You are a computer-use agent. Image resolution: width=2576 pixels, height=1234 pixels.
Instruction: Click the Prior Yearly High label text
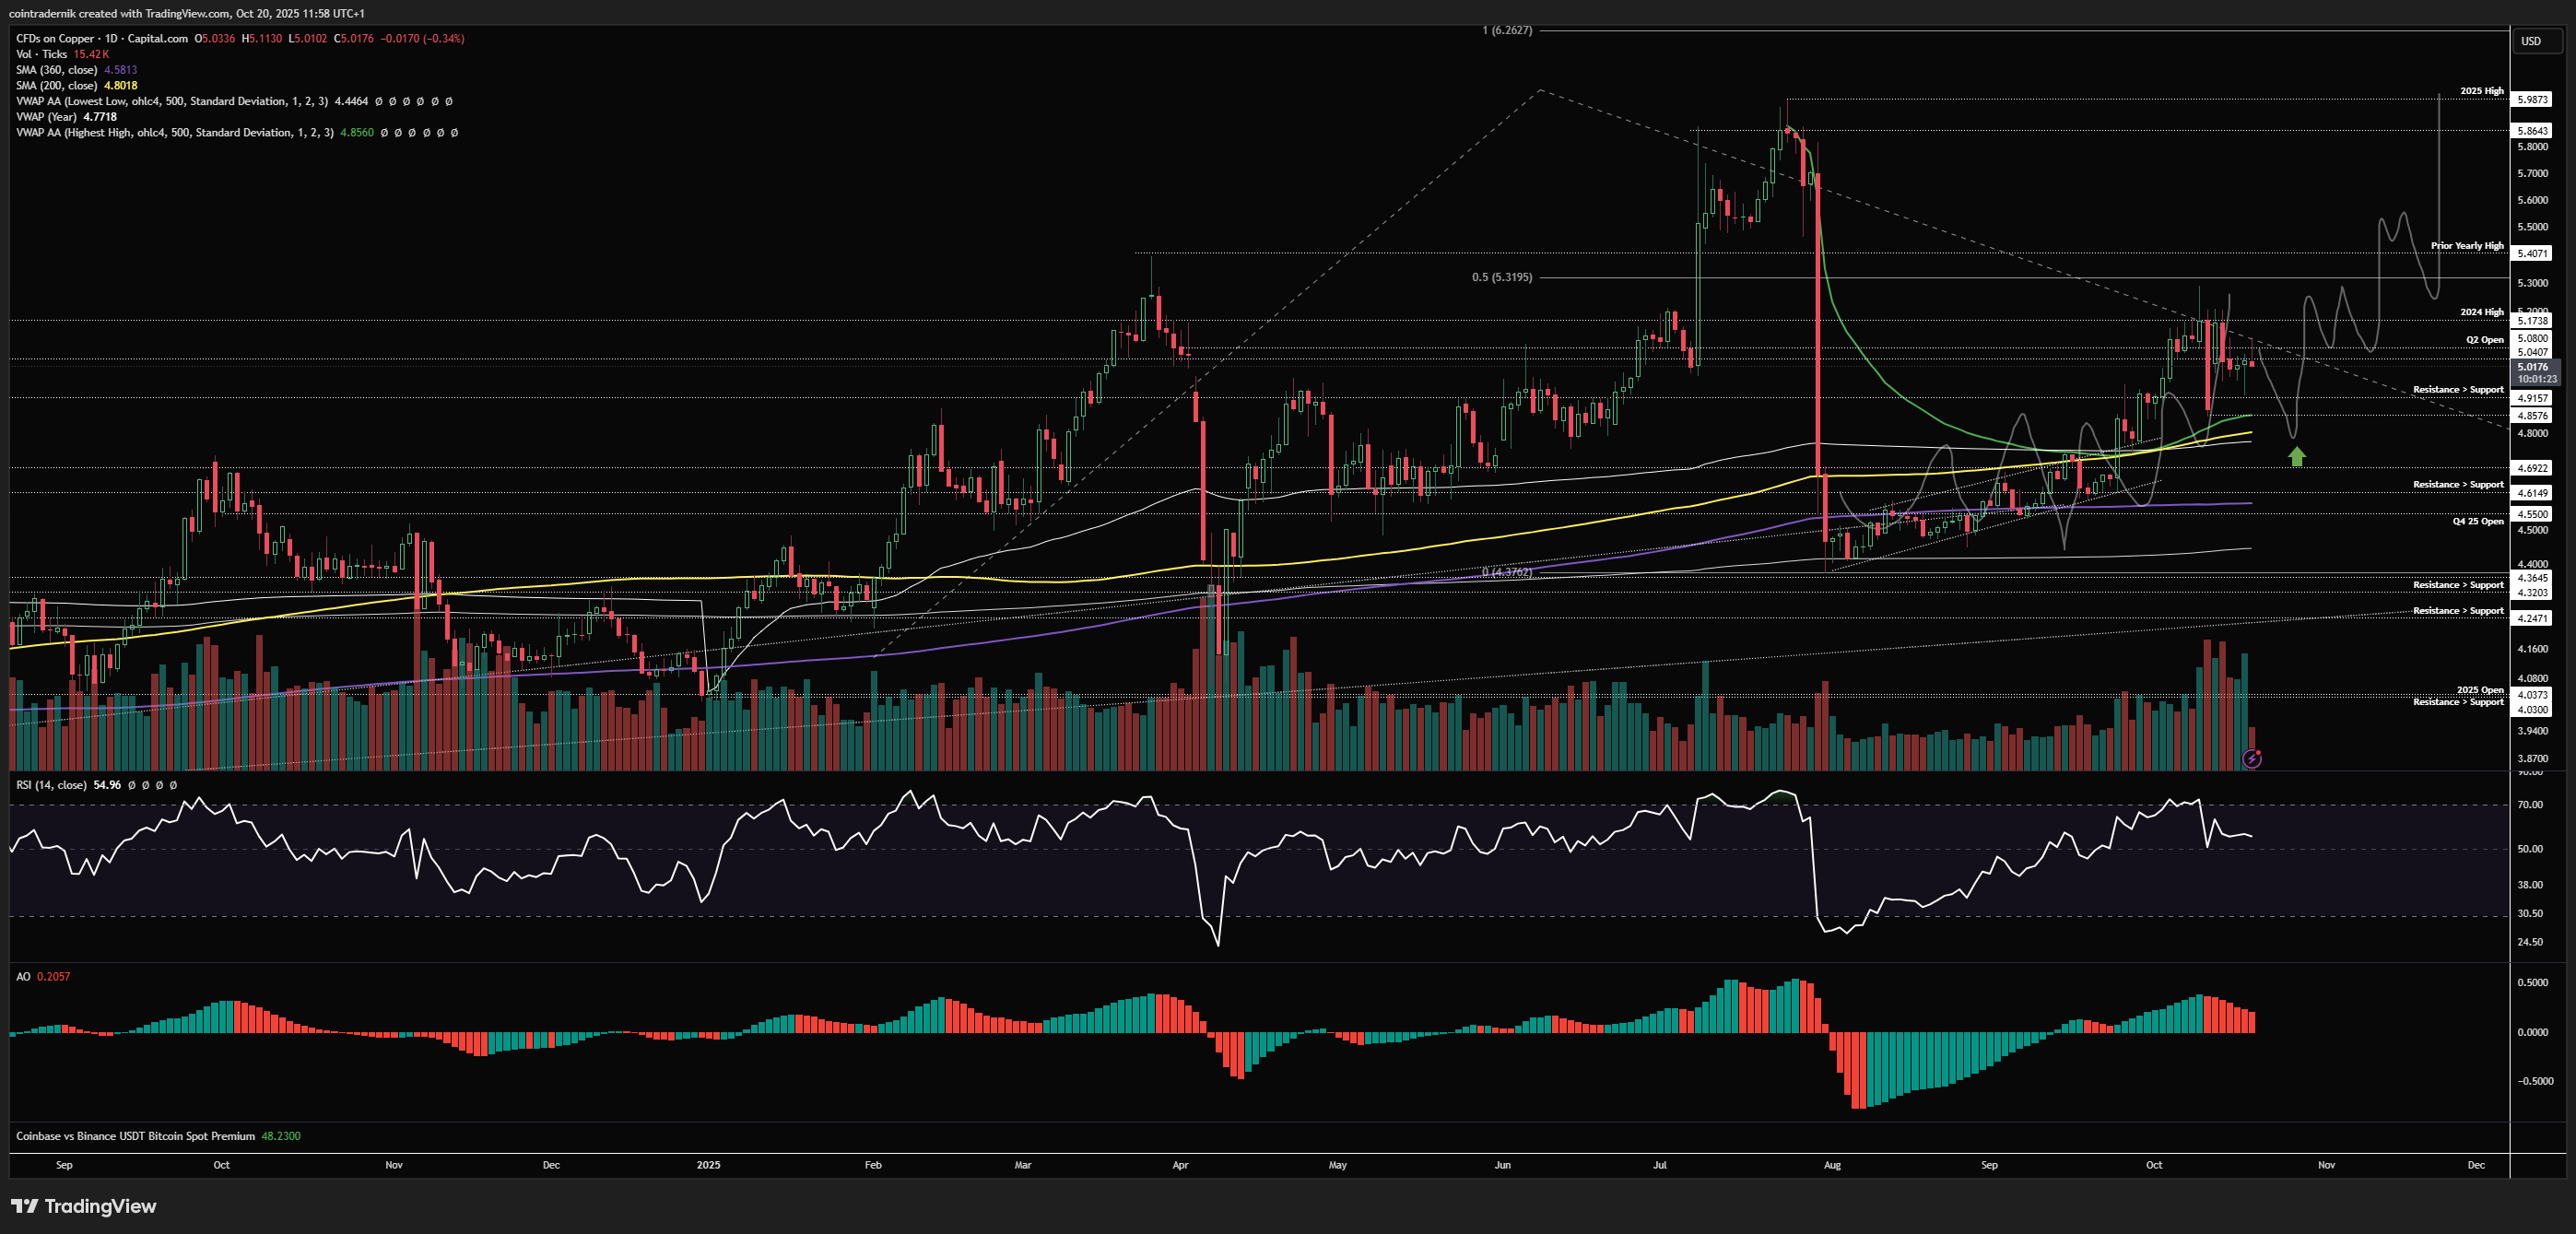coord(2467,246)
